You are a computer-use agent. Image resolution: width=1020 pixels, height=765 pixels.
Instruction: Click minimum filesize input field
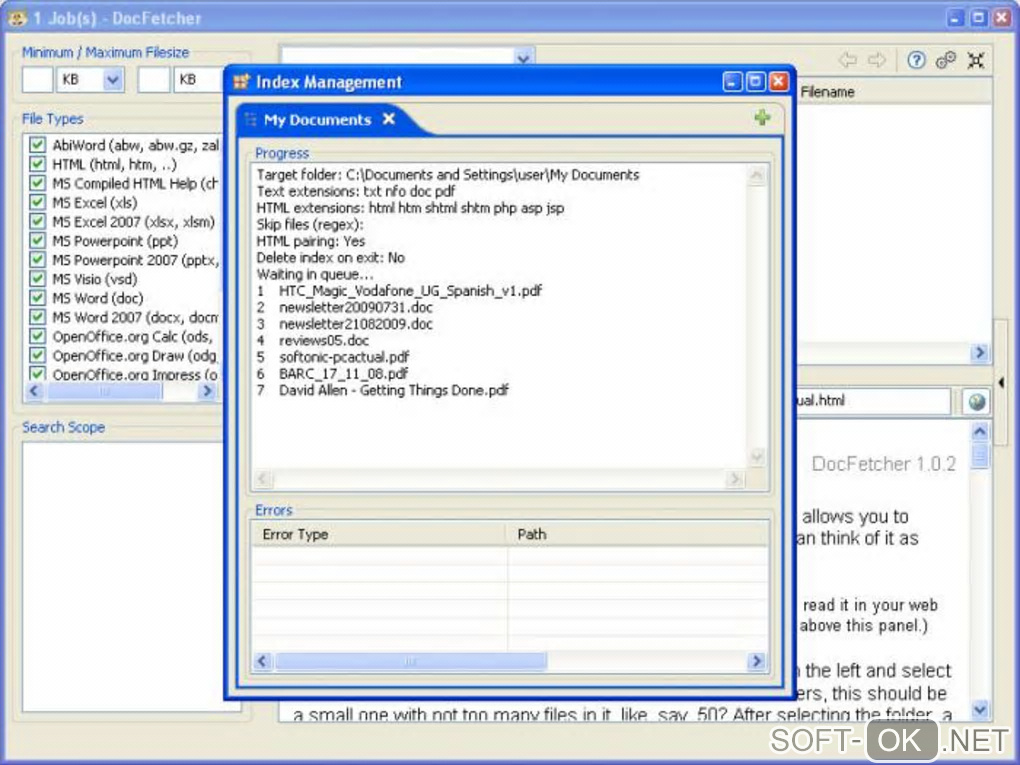pyautogui.click(x=37, y=79)
